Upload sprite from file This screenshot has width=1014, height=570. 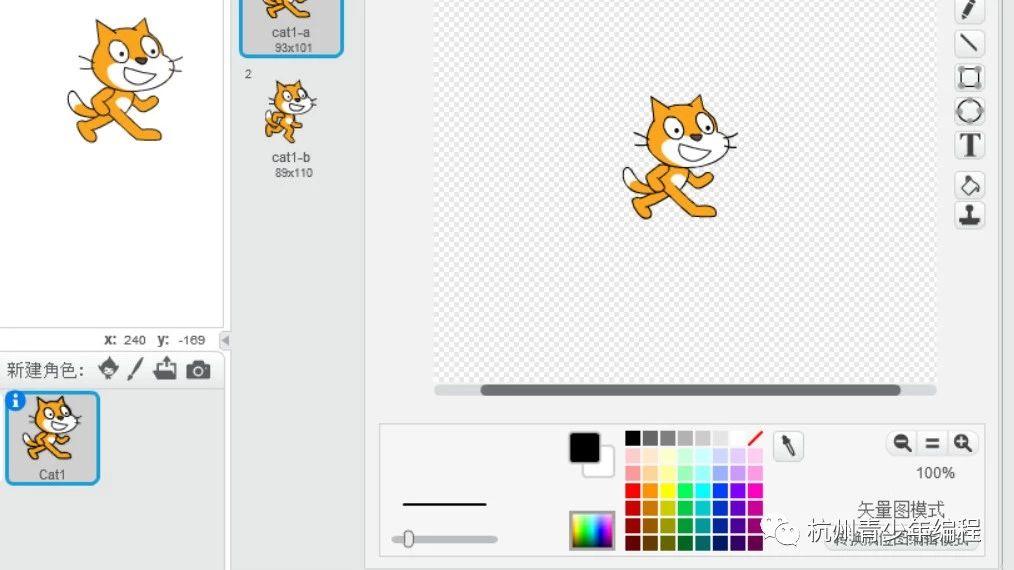165,369
